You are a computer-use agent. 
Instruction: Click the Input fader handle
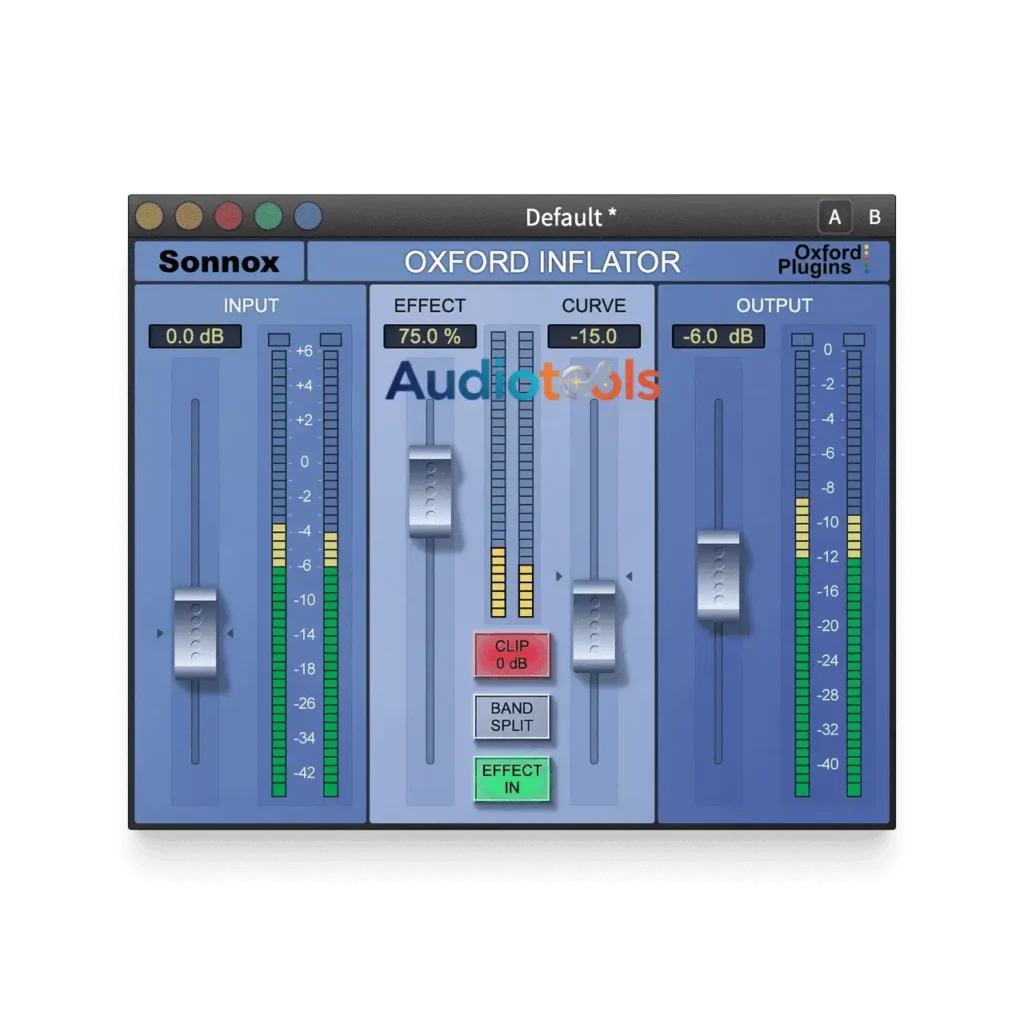[195, 633]
